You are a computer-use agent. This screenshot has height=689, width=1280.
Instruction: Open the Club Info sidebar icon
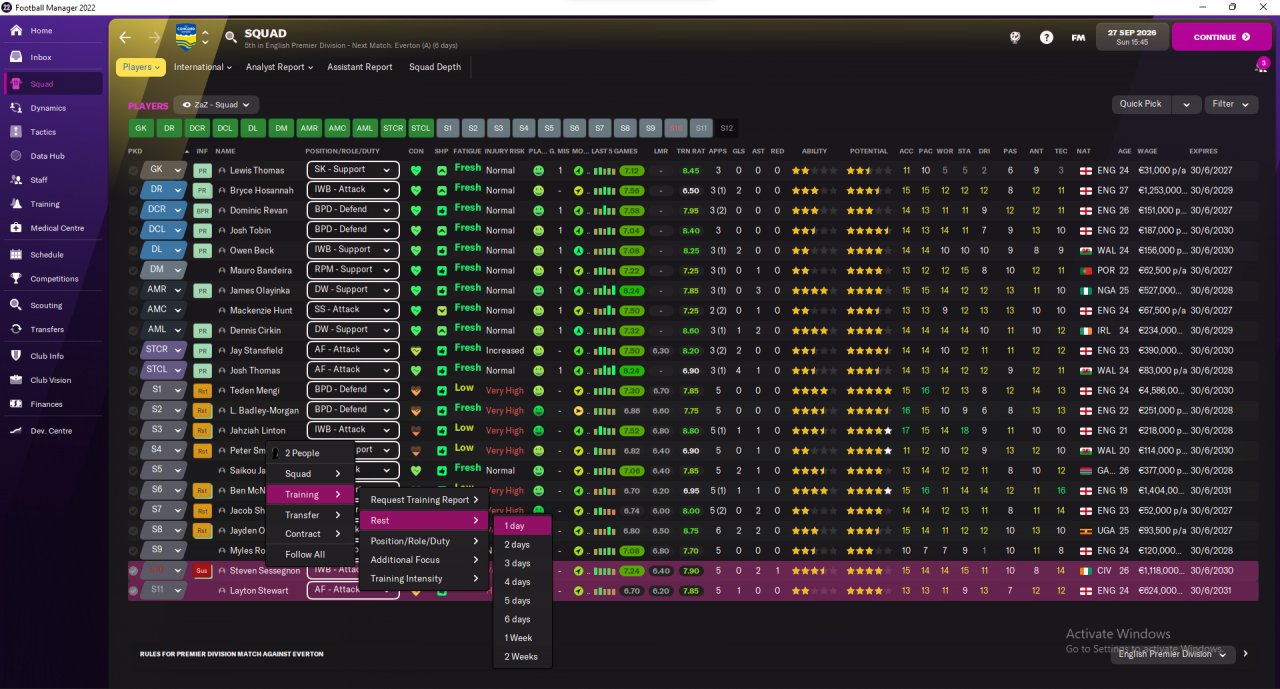point(17,356)
